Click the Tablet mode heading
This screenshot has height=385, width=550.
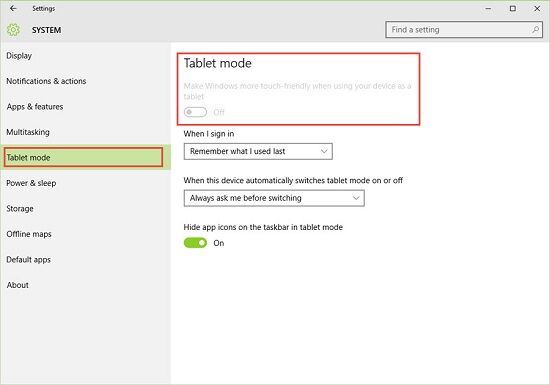217,63
